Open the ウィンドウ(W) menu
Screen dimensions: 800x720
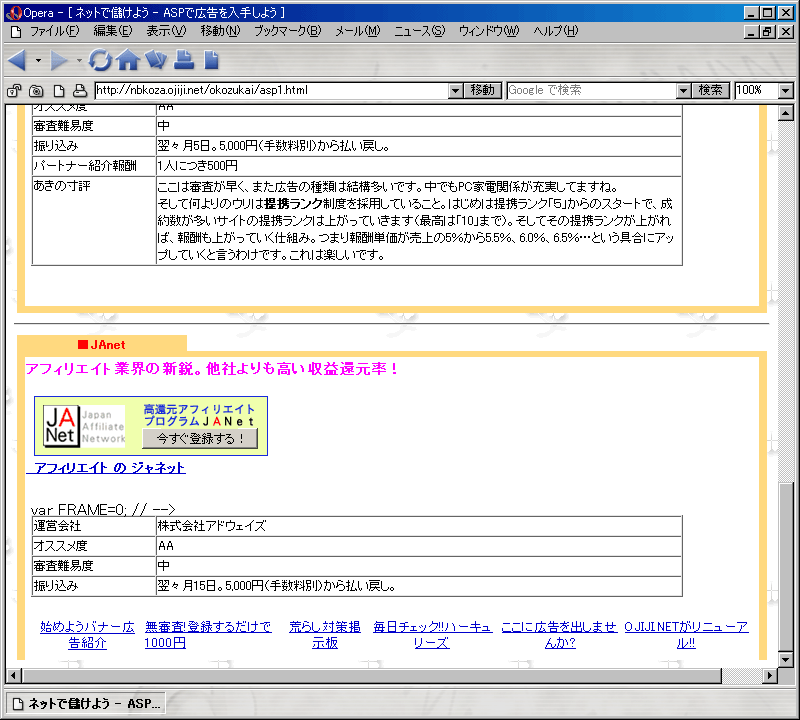click(x=489, y=31)
